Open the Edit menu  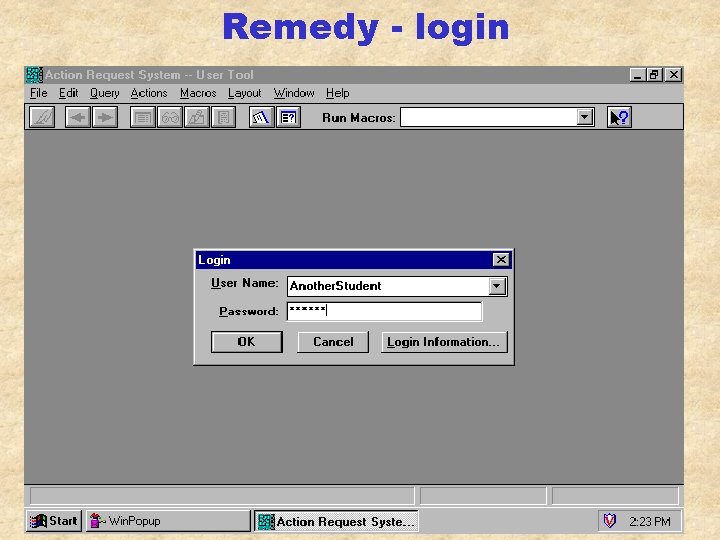(x=68, y=93)
